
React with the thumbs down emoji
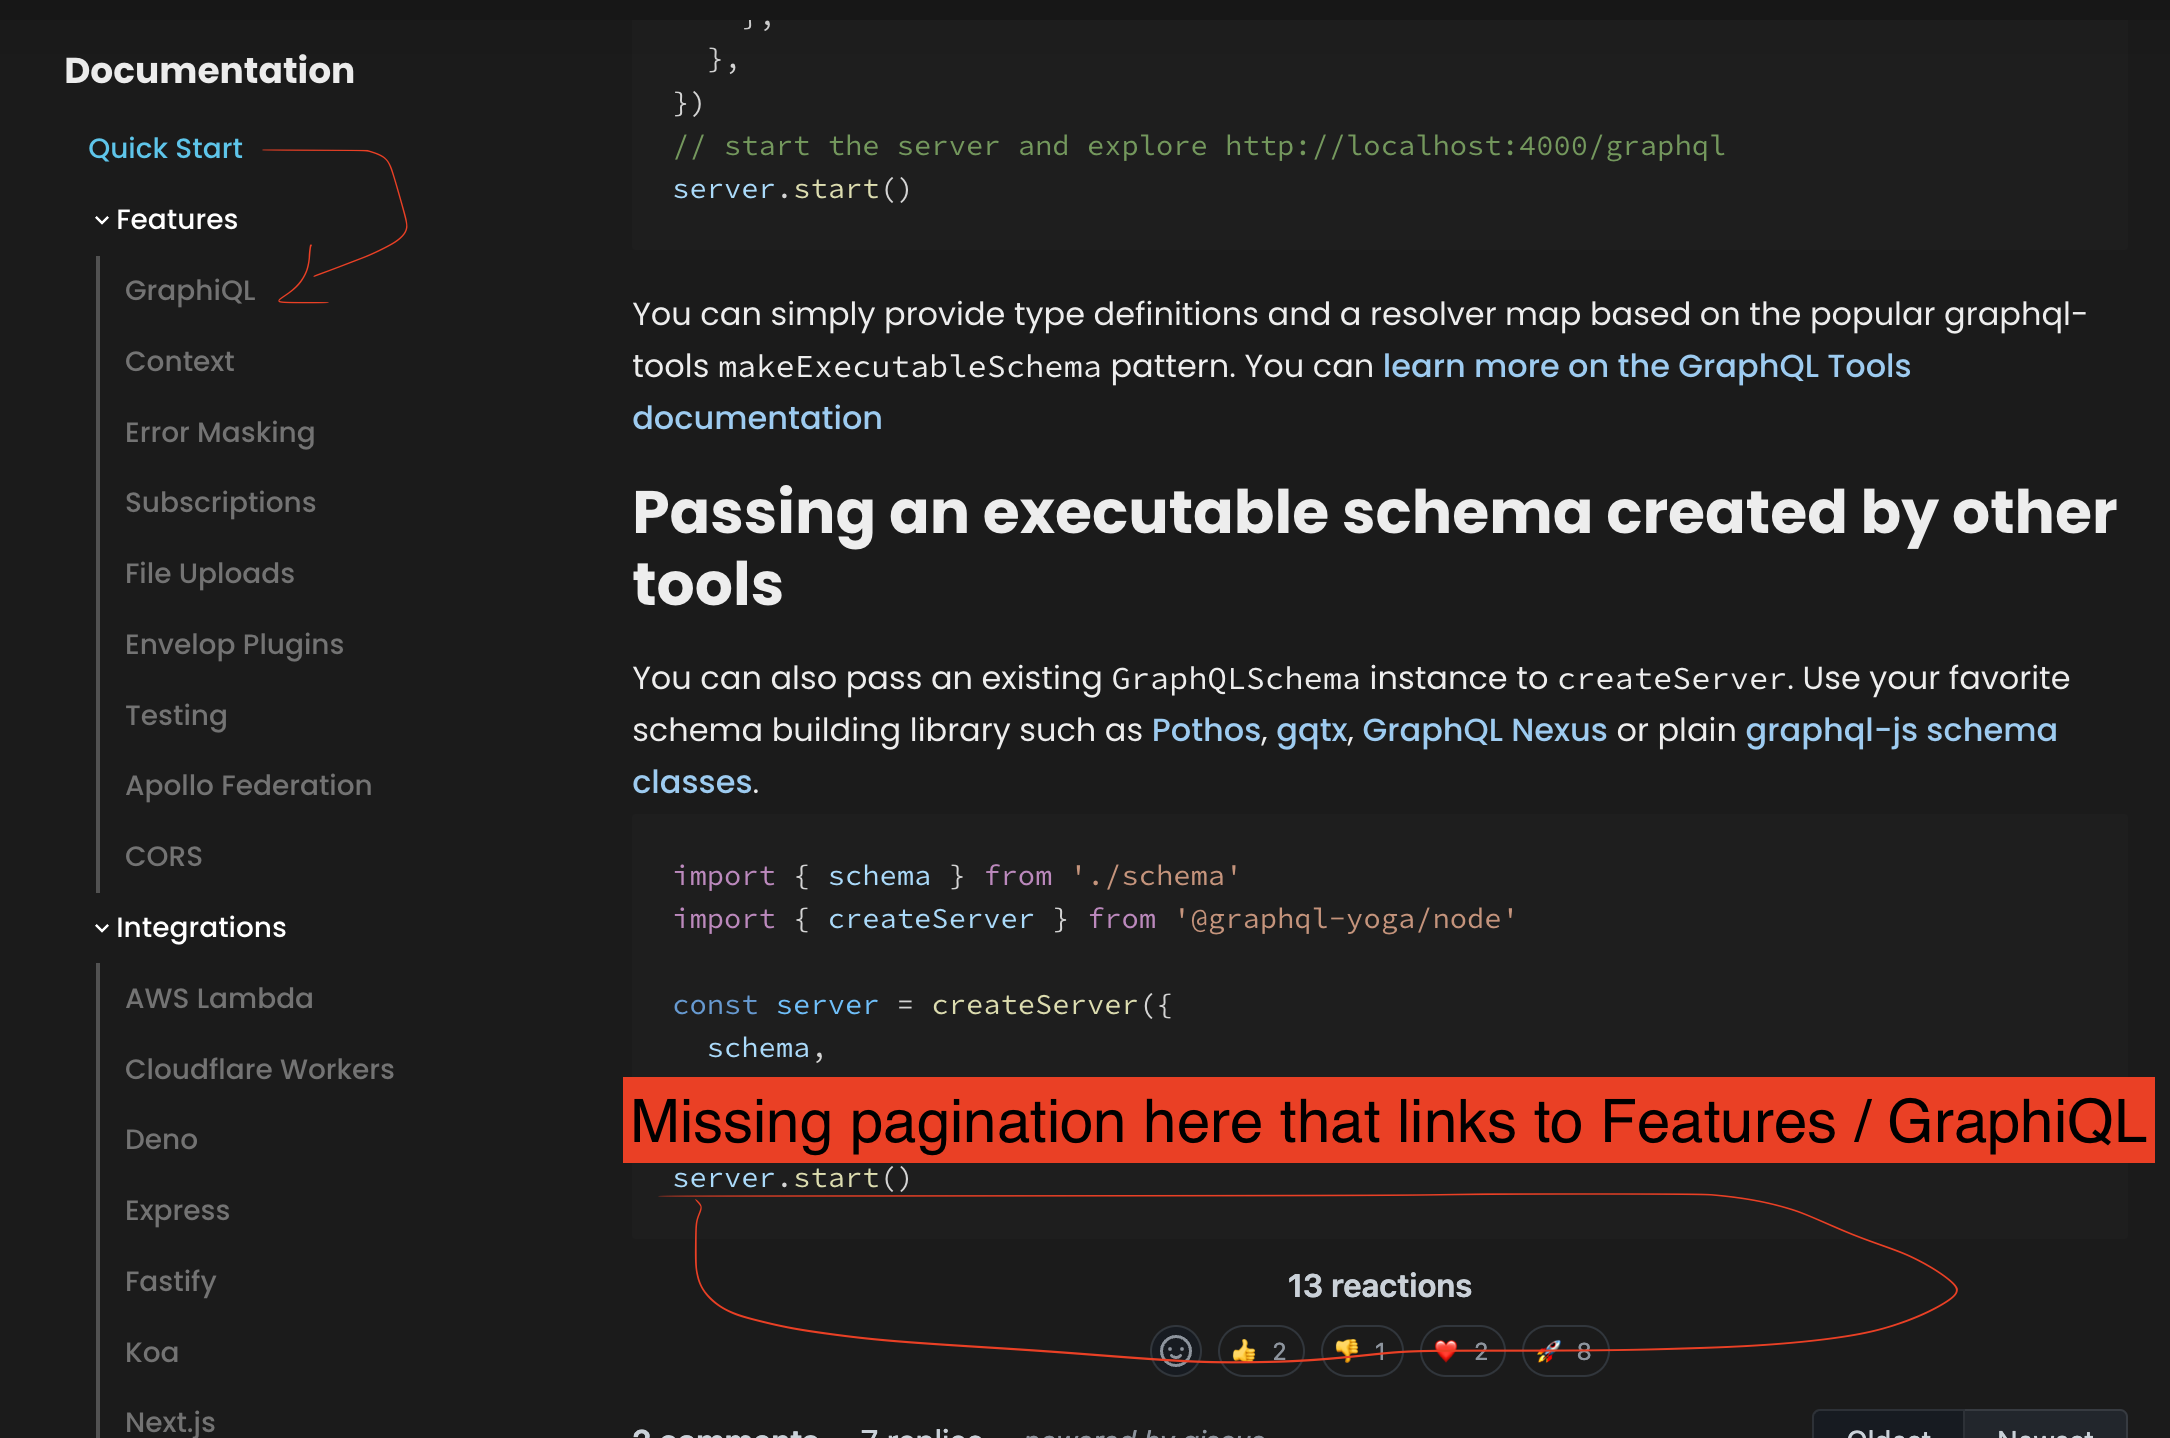1362,1351
